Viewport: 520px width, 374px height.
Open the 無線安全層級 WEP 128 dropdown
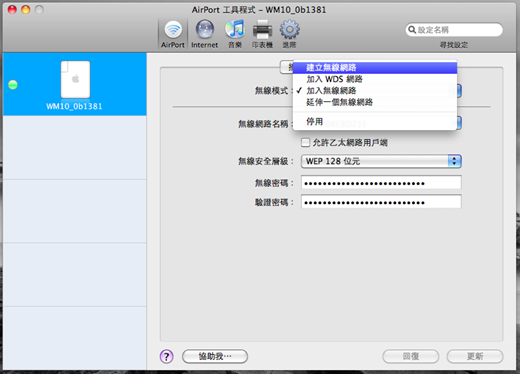pos(381,161)
